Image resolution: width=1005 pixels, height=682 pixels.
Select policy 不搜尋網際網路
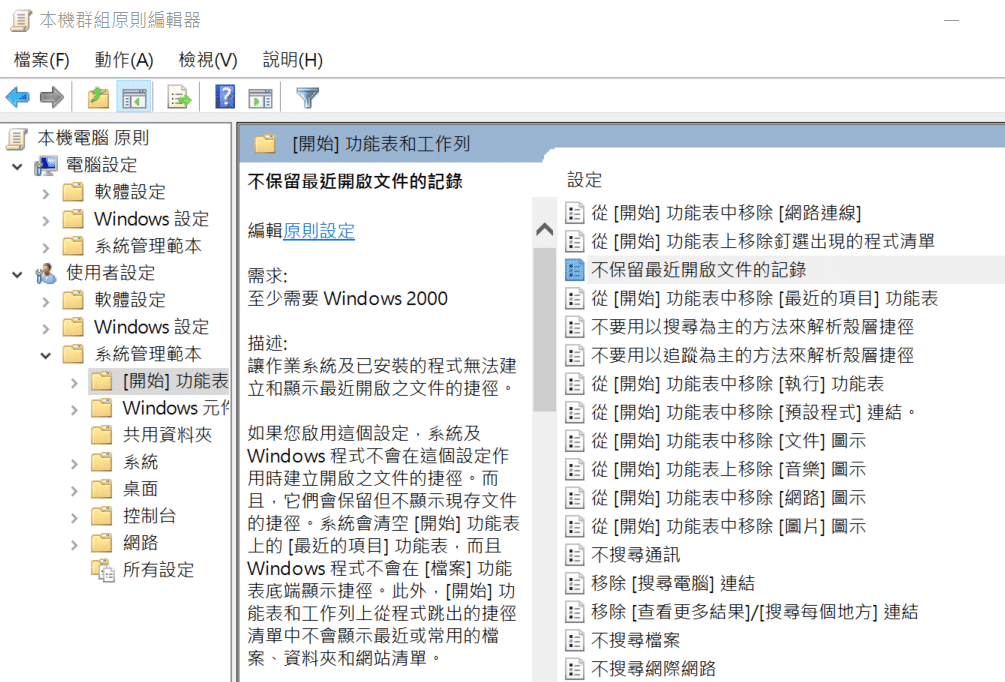pyautogui.click(x=653, y=669)
